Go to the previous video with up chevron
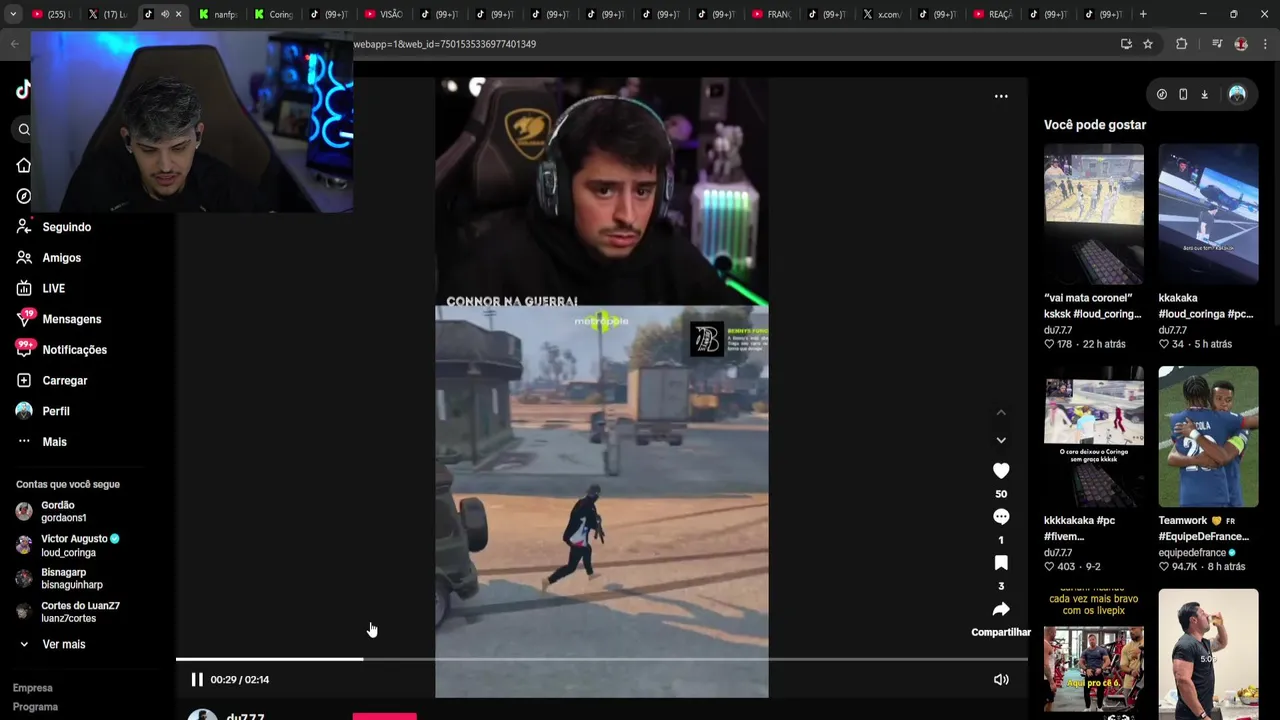This screenshot has height=720, width=1280. [x=1001, y=412]
